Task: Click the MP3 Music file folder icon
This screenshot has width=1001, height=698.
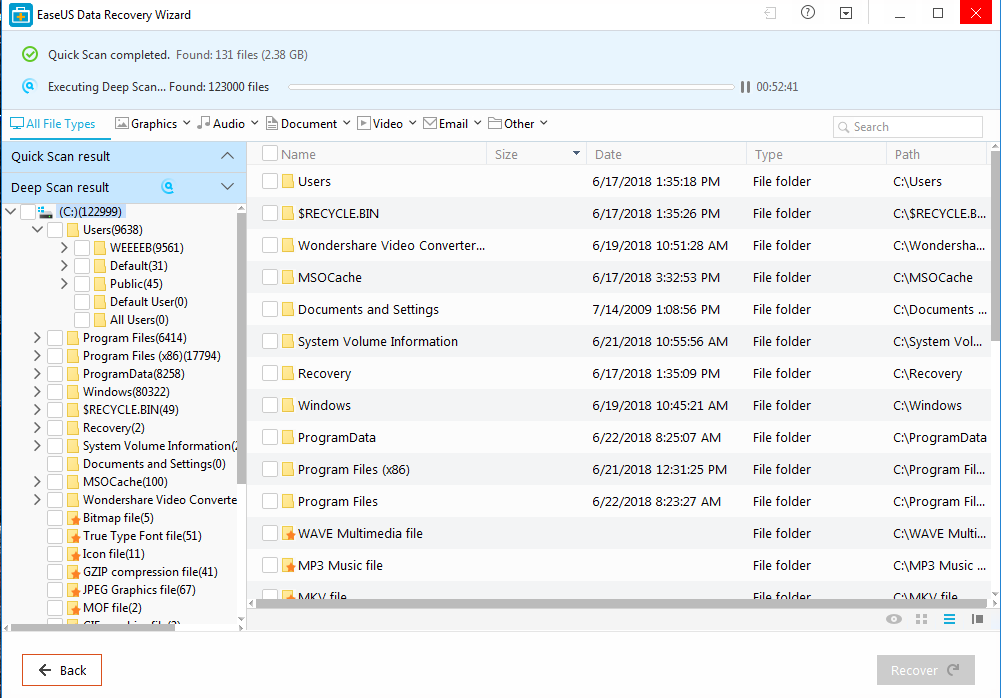Action: tap(288, 565)
